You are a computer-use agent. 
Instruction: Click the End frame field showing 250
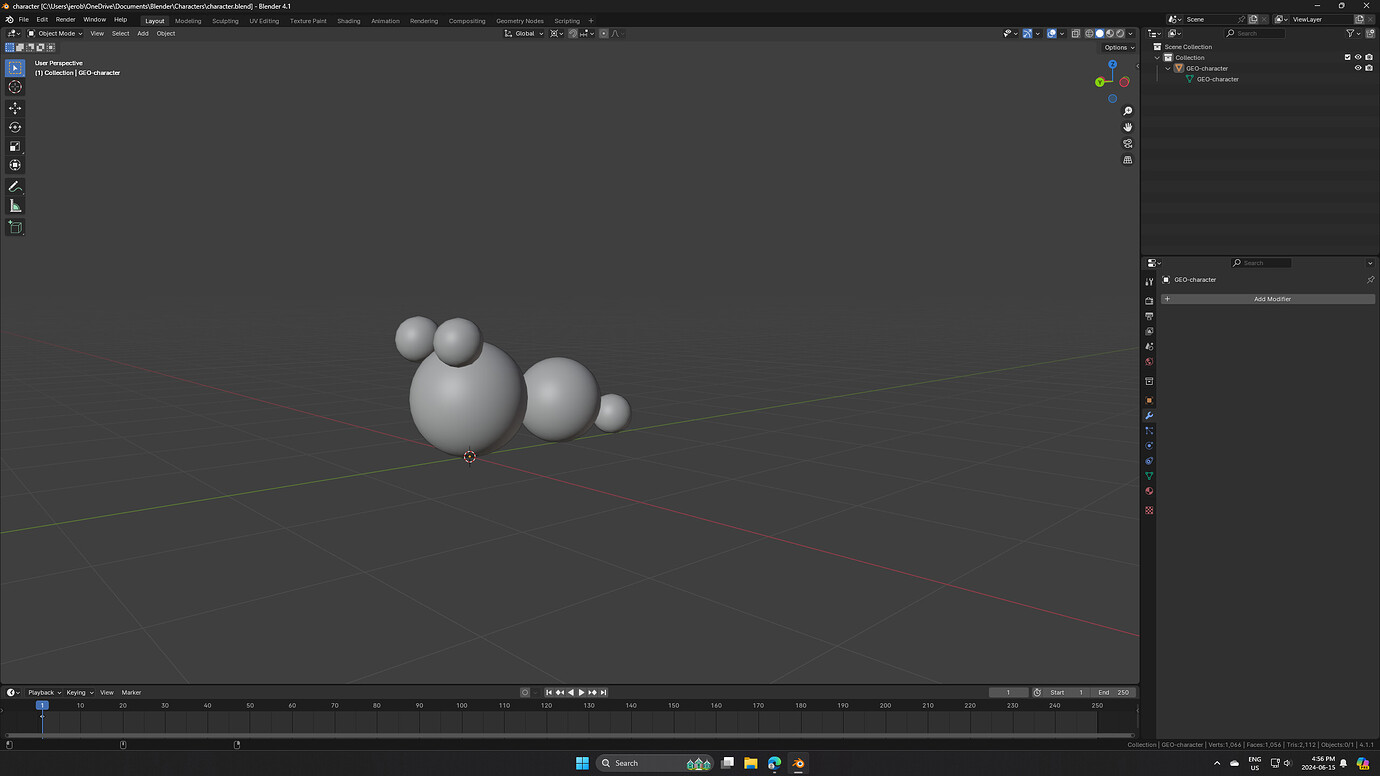[x=1114, y=692]
